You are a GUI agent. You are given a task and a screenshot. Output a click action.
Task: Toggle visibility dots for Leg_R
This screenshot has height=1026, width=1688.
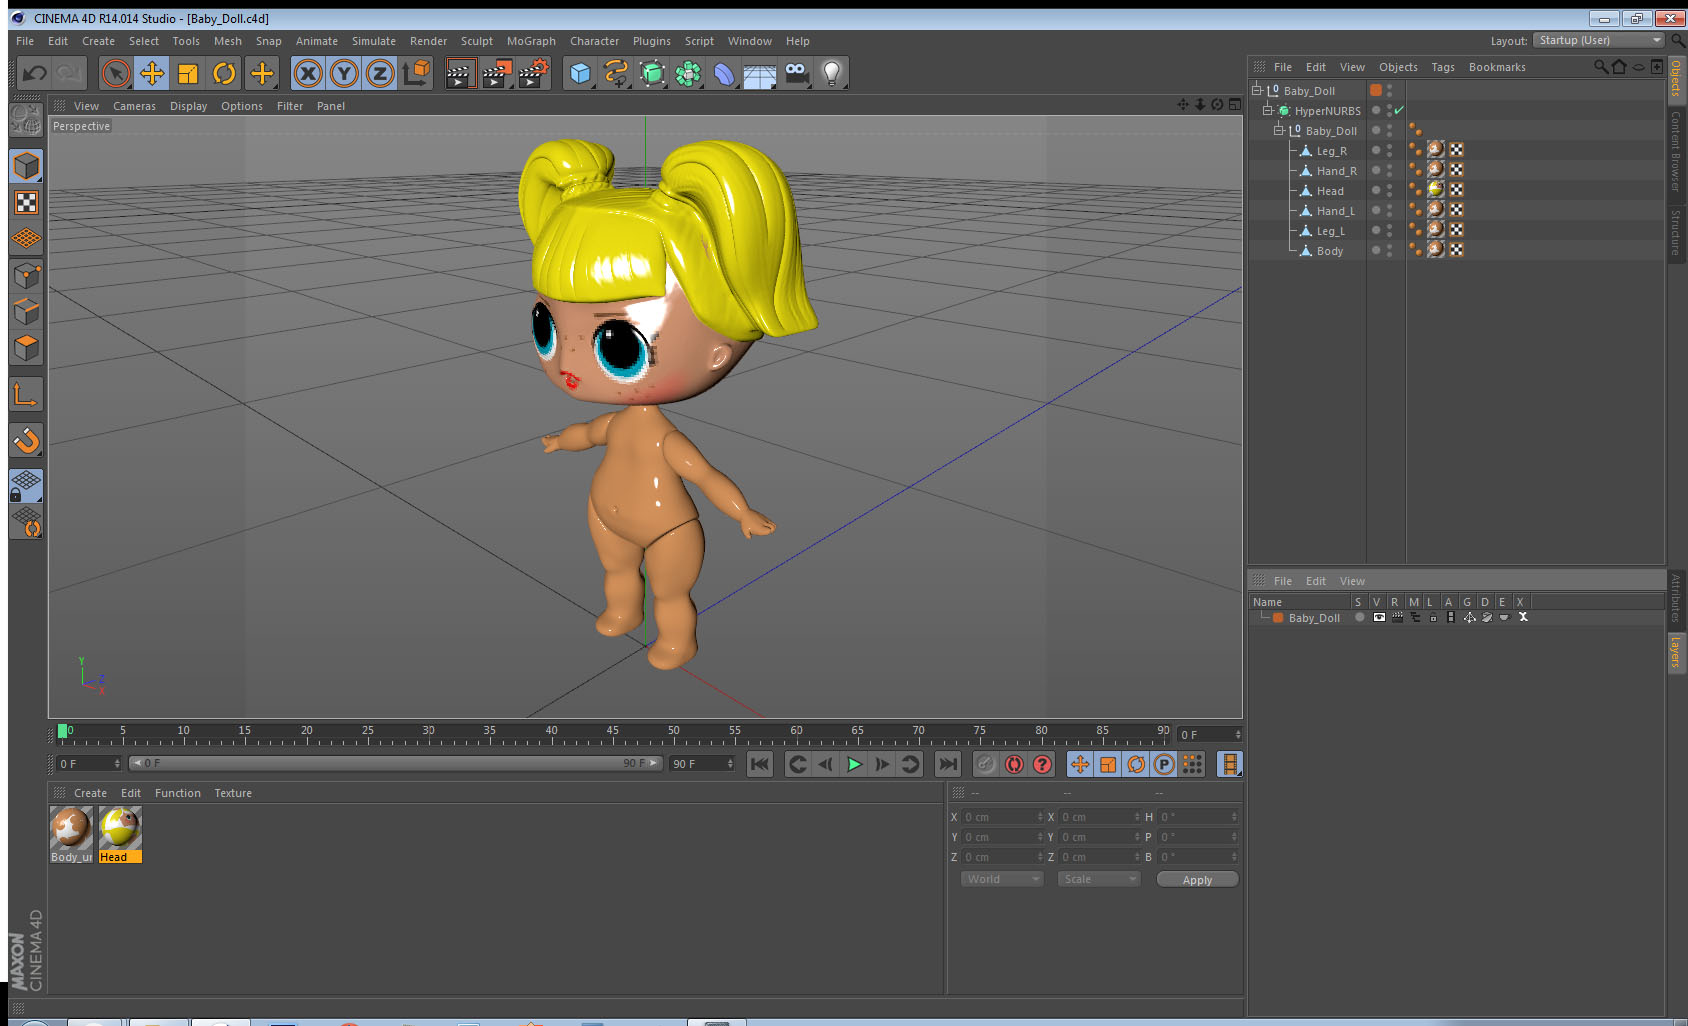pos(1389,150)
